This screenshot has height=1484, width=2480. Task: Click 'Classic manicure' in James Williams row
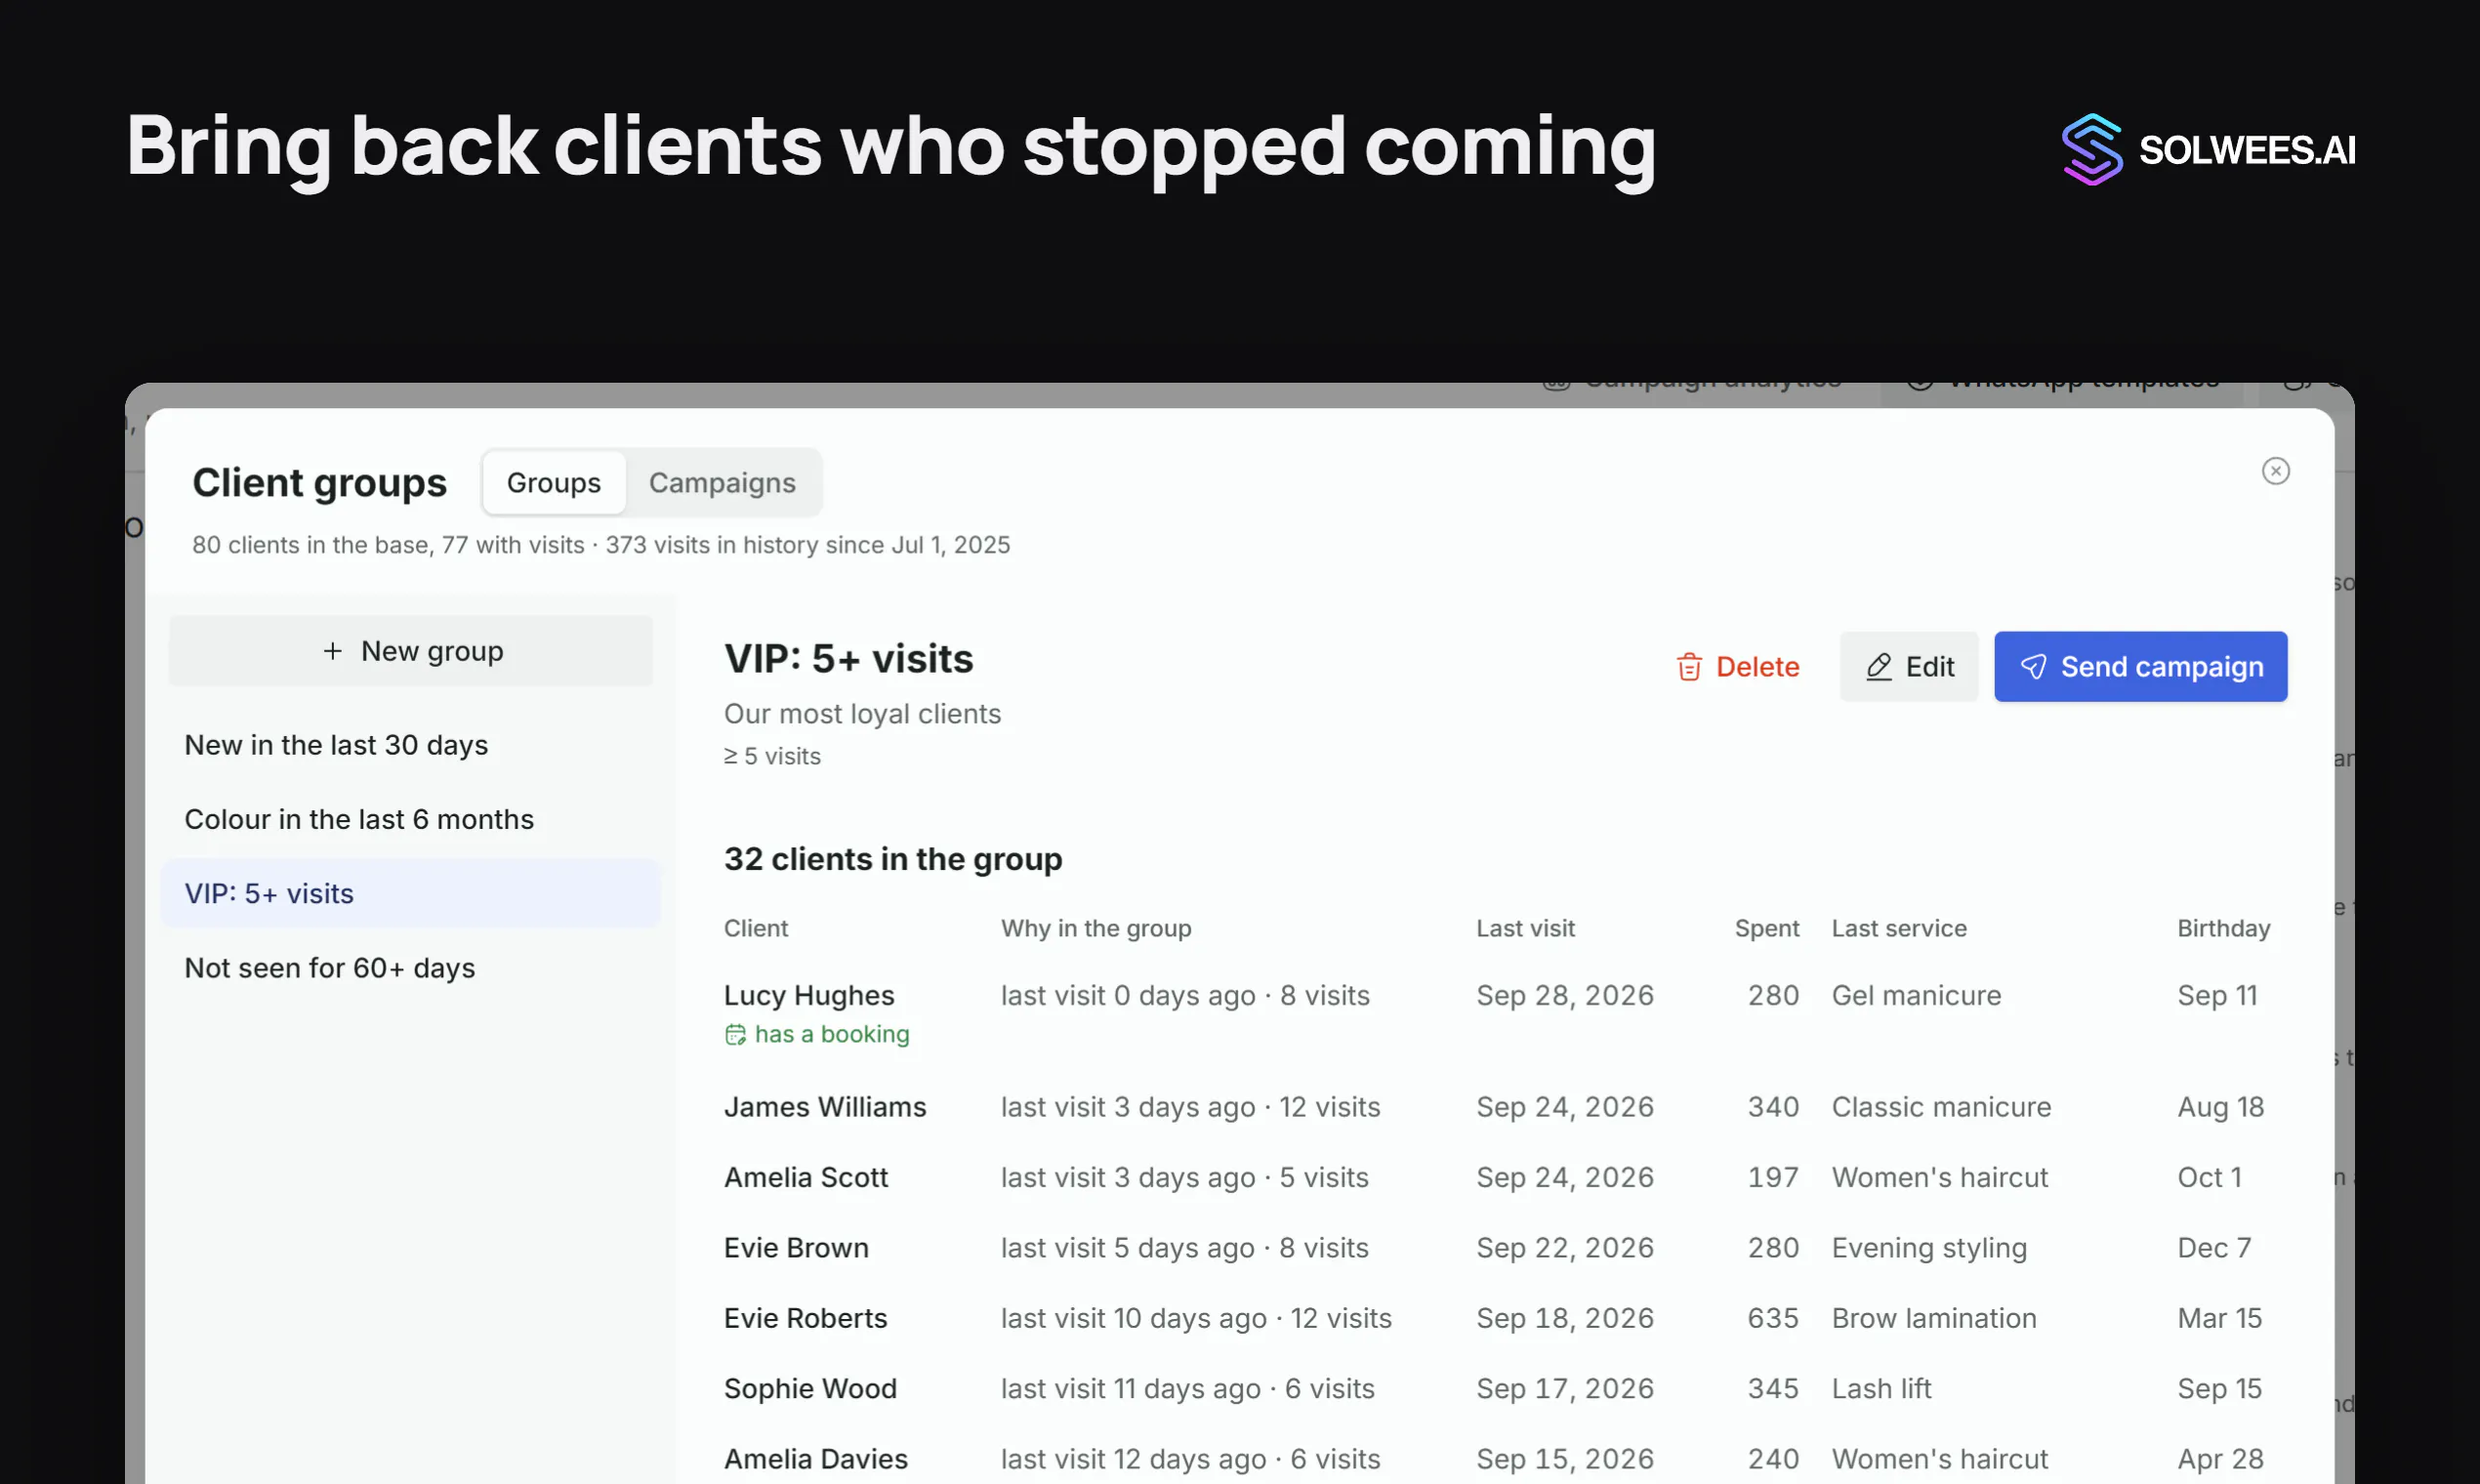coord(1941,1108)
